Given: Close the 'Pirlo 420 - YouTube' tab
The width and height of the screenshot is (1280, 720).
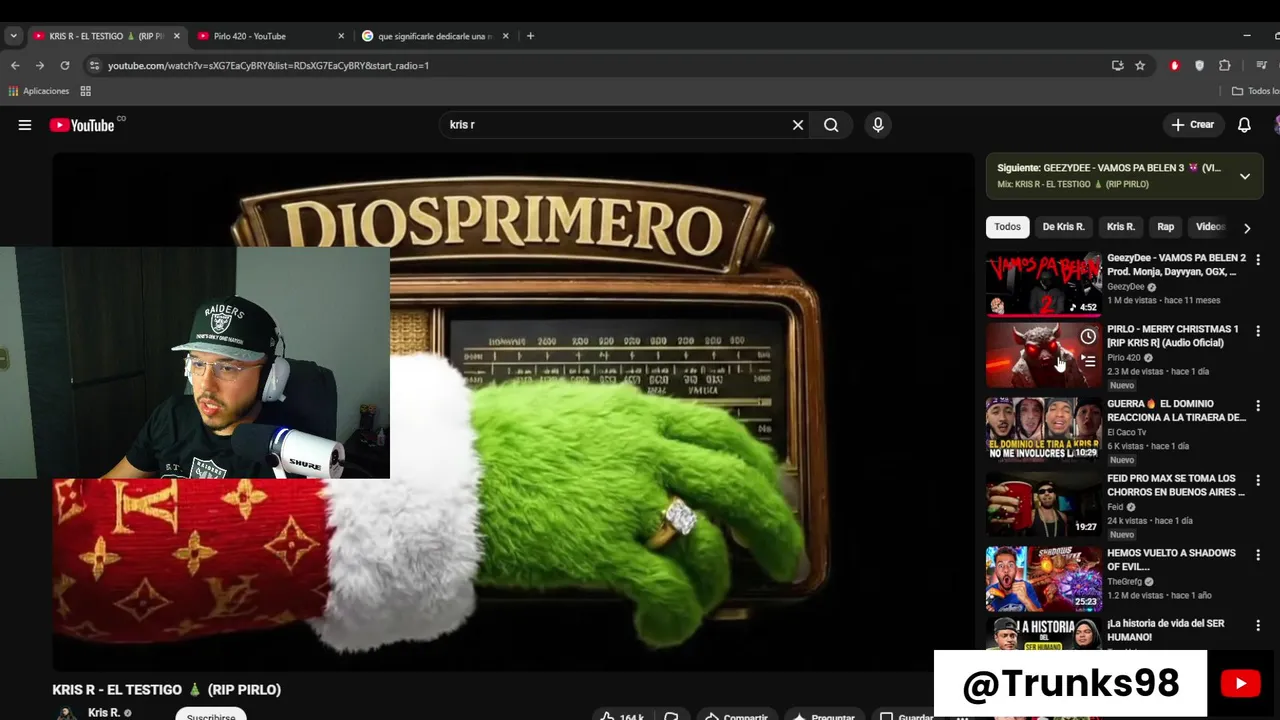Looking at the screenshot, I should 341,36.
